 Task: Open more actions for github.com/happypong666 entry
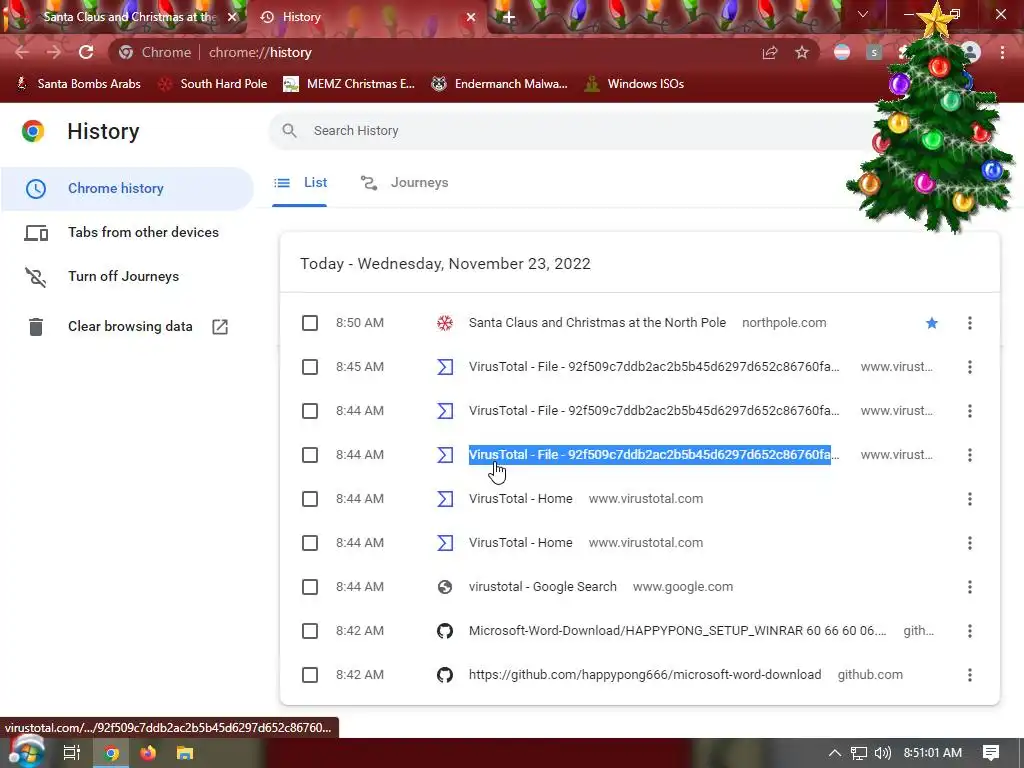(970, 675)
